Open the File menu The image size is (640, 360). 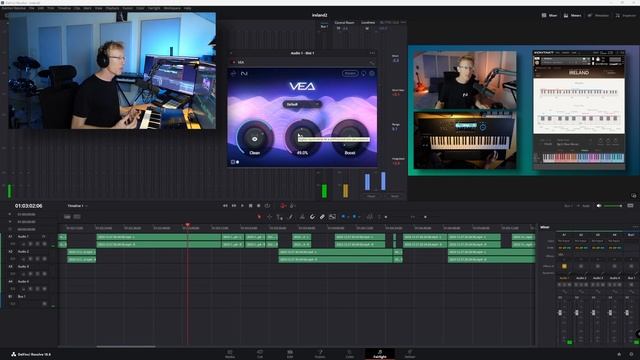[x=31, y=8]
